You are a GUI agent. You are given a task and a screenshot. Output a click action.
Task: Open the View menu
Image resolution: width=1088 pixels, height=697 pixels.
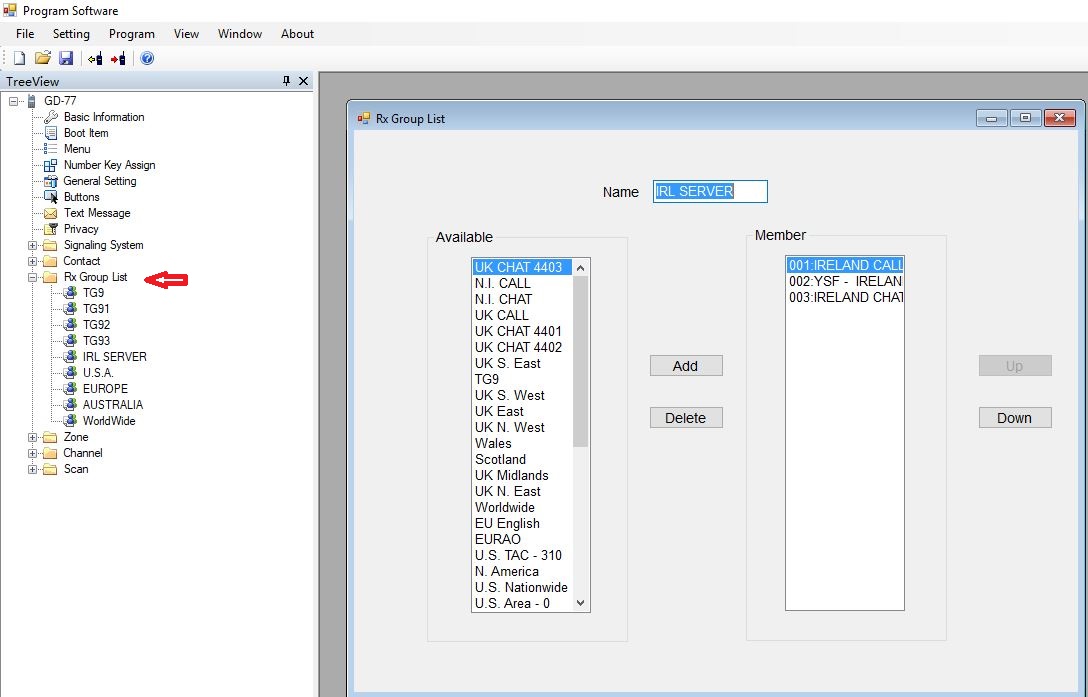pyautogui.click(x=186, y=33)
